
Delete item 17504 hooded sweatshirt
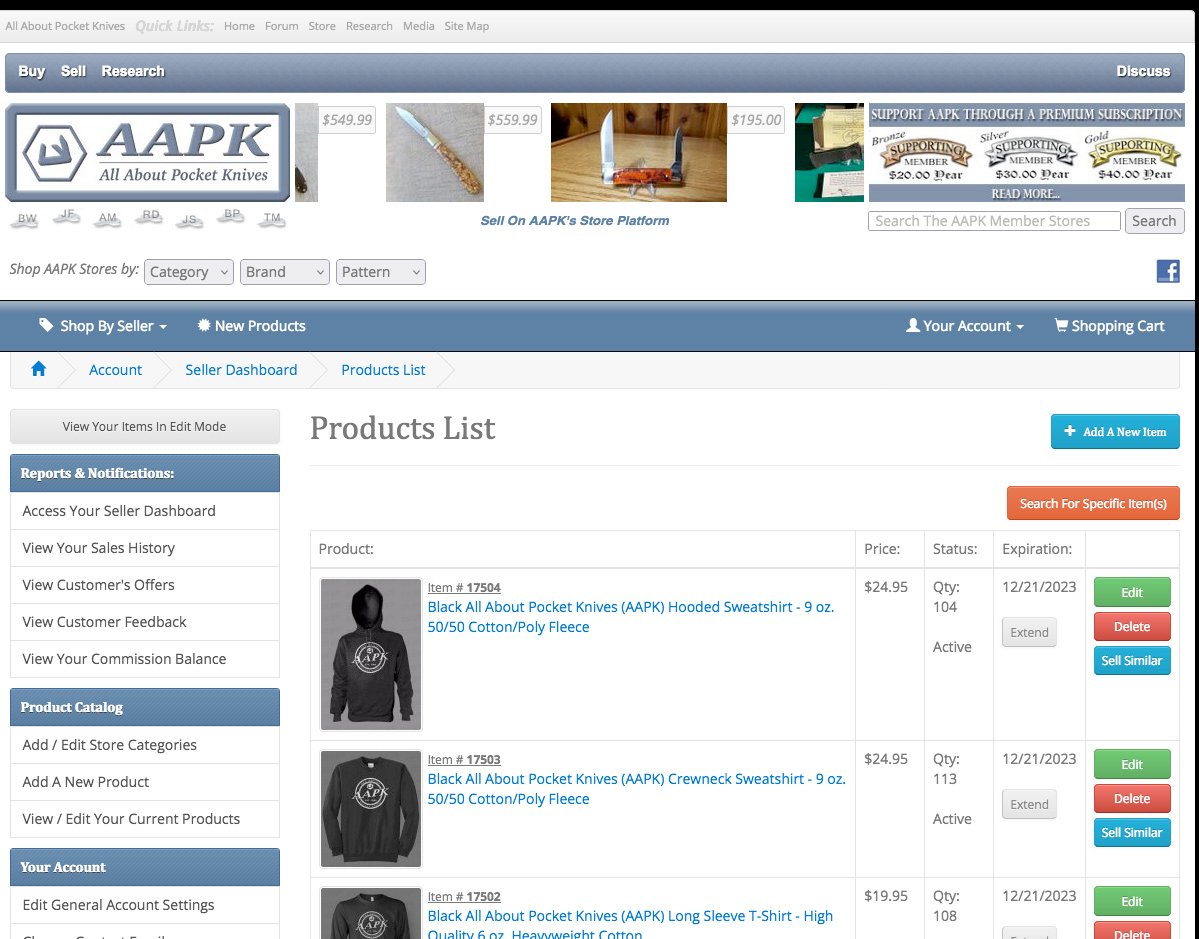[1132, 626]
